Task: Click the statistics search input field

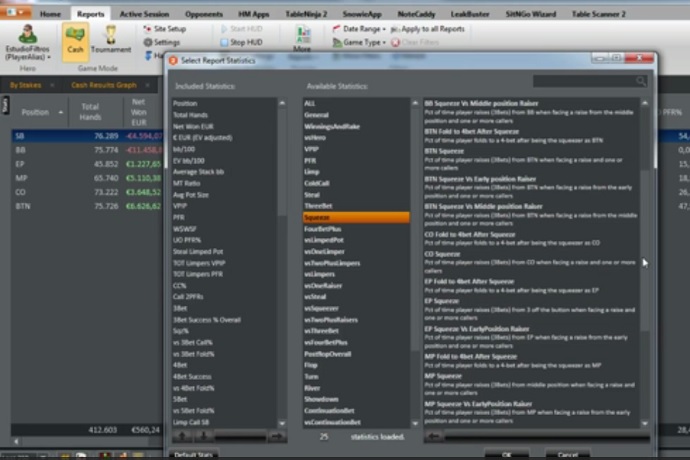Action: coord(584,81)
